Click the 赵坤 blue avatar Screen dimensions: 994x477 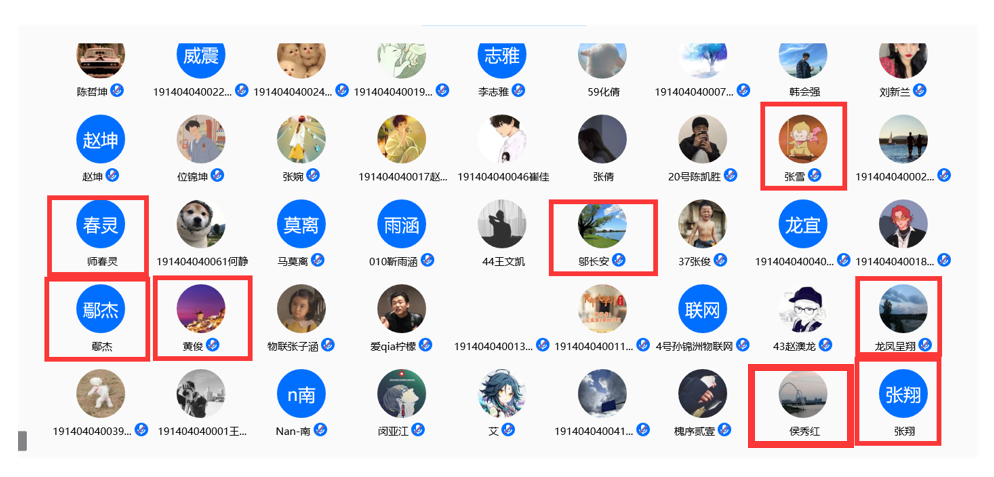tap(101, 139)
